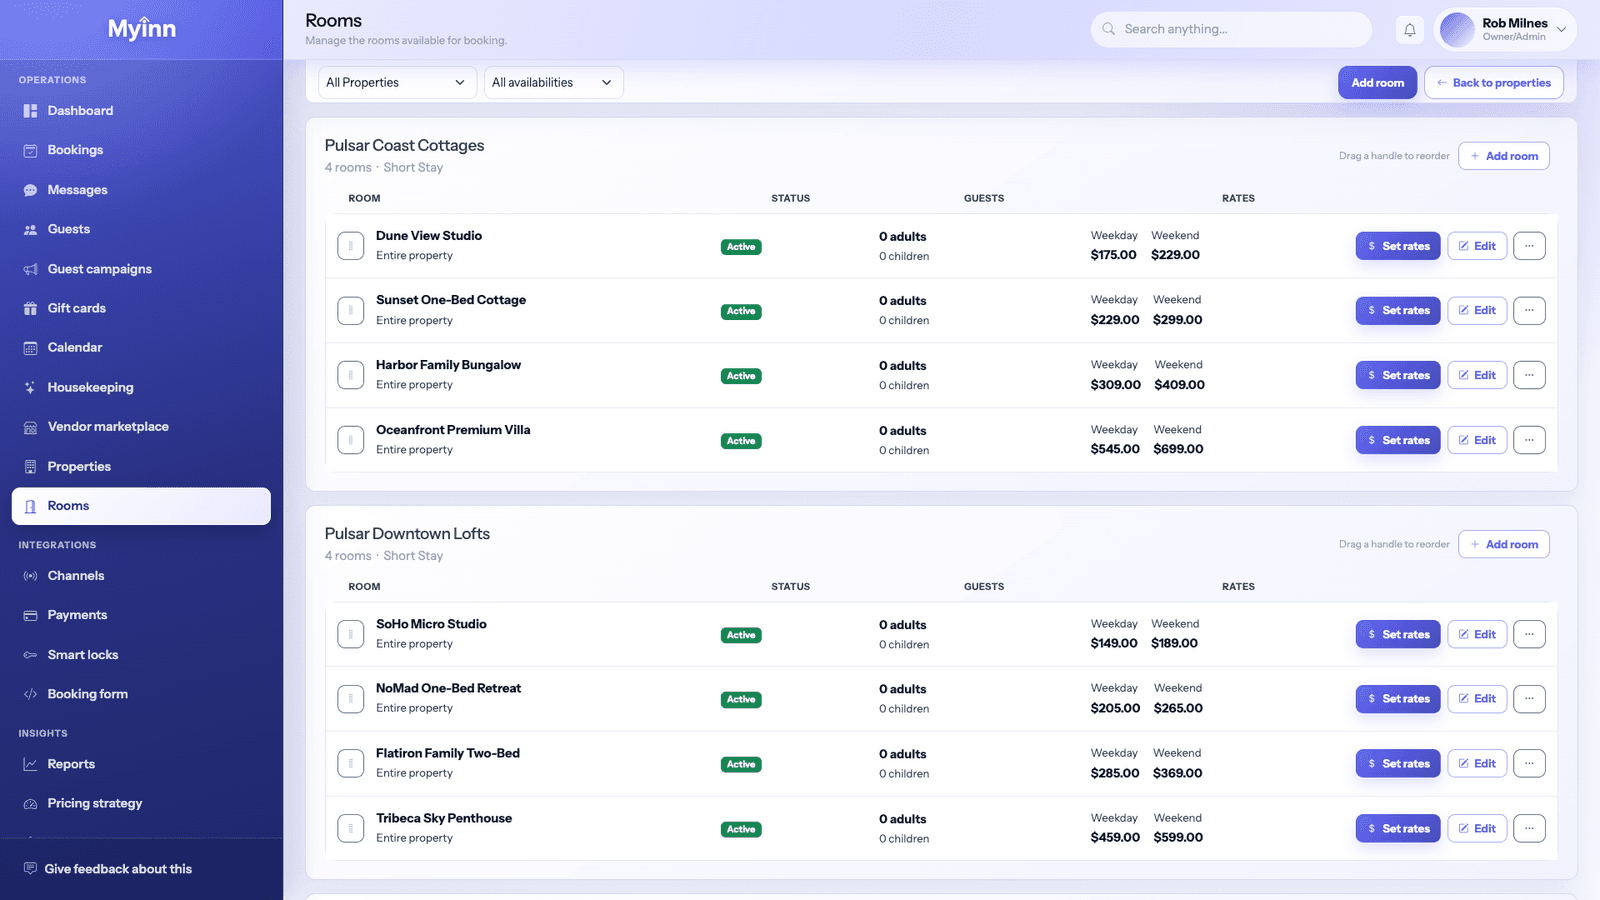The image size is (1600, 900).
Task: Open more options for SoHo Micro Studio
Action: click(1529, 634)
